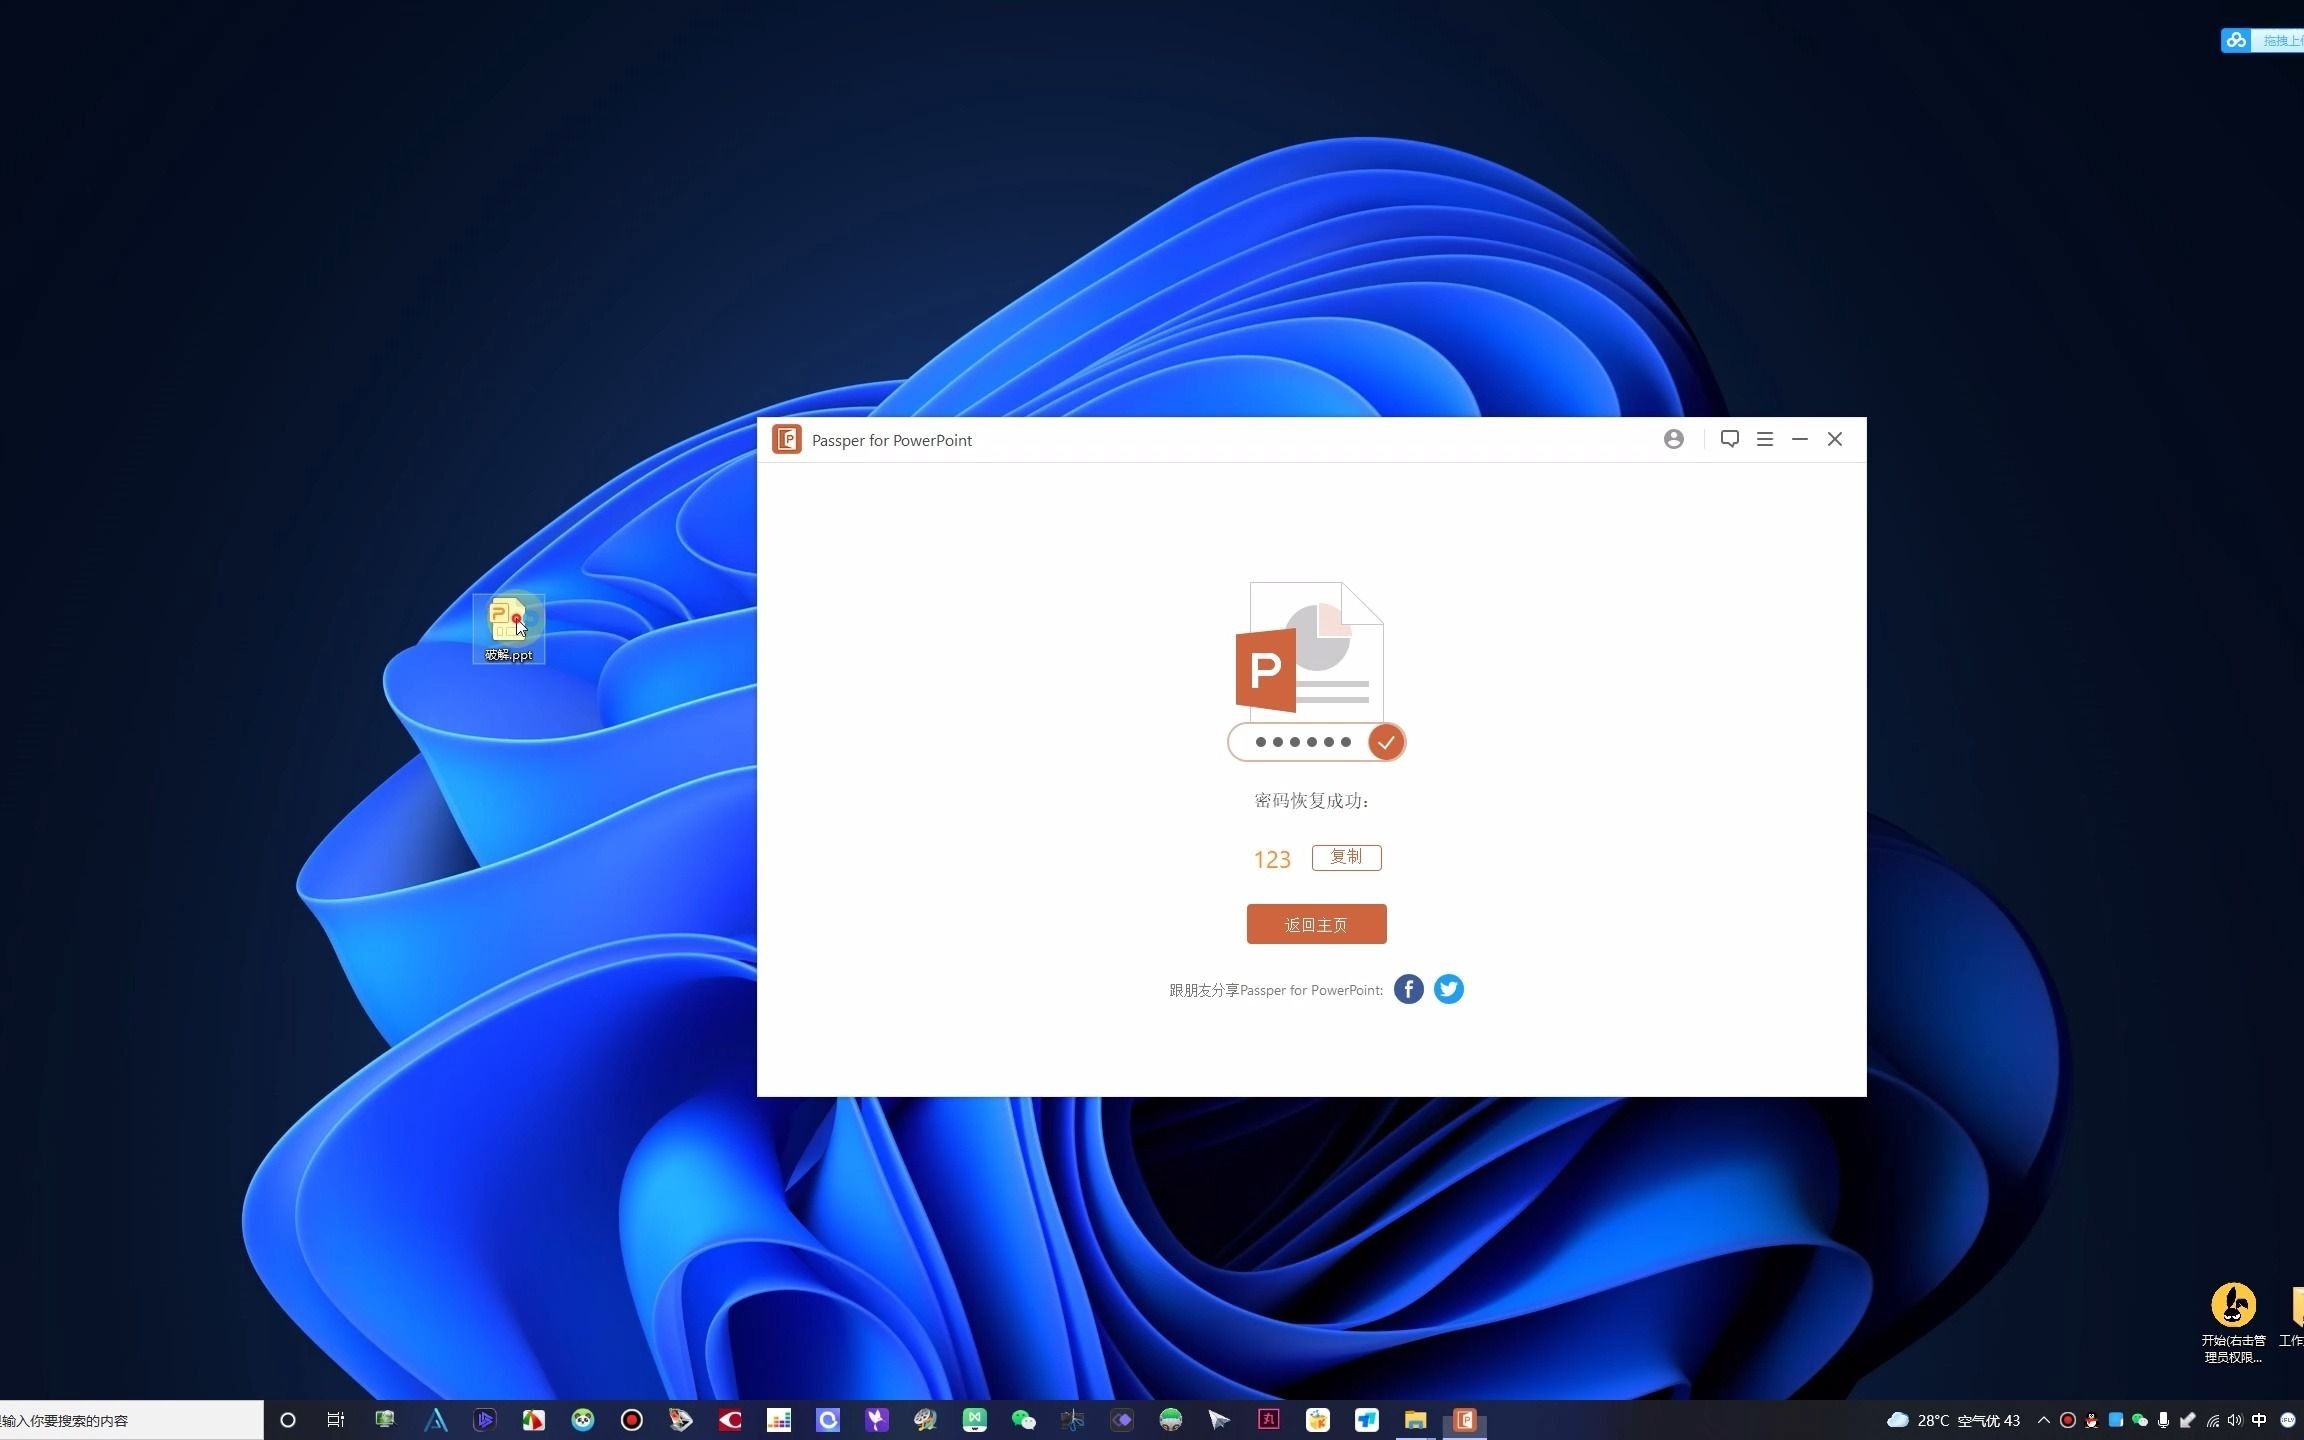Viewport: 2304px width, 1440px height.
Task: Click the Passper app logo in title bar
Action: (x=787, y=439)
